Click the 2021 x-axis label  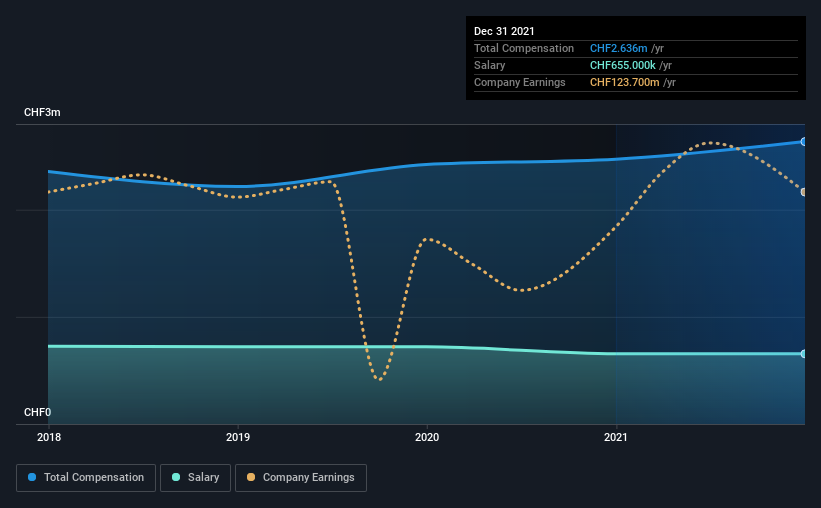click(x=616, y=437)
